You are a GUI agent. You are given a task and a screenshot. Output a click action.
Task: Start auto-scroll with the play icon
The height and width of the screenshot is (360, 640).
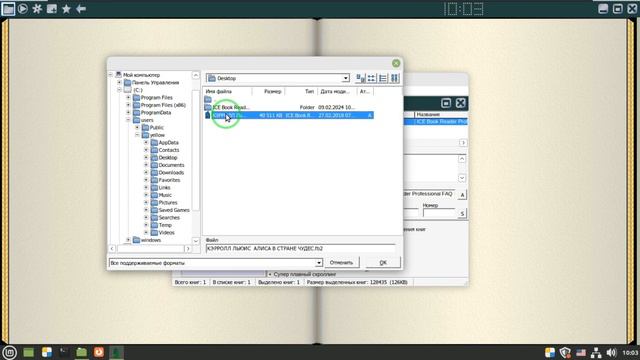[x=23, y=8]
